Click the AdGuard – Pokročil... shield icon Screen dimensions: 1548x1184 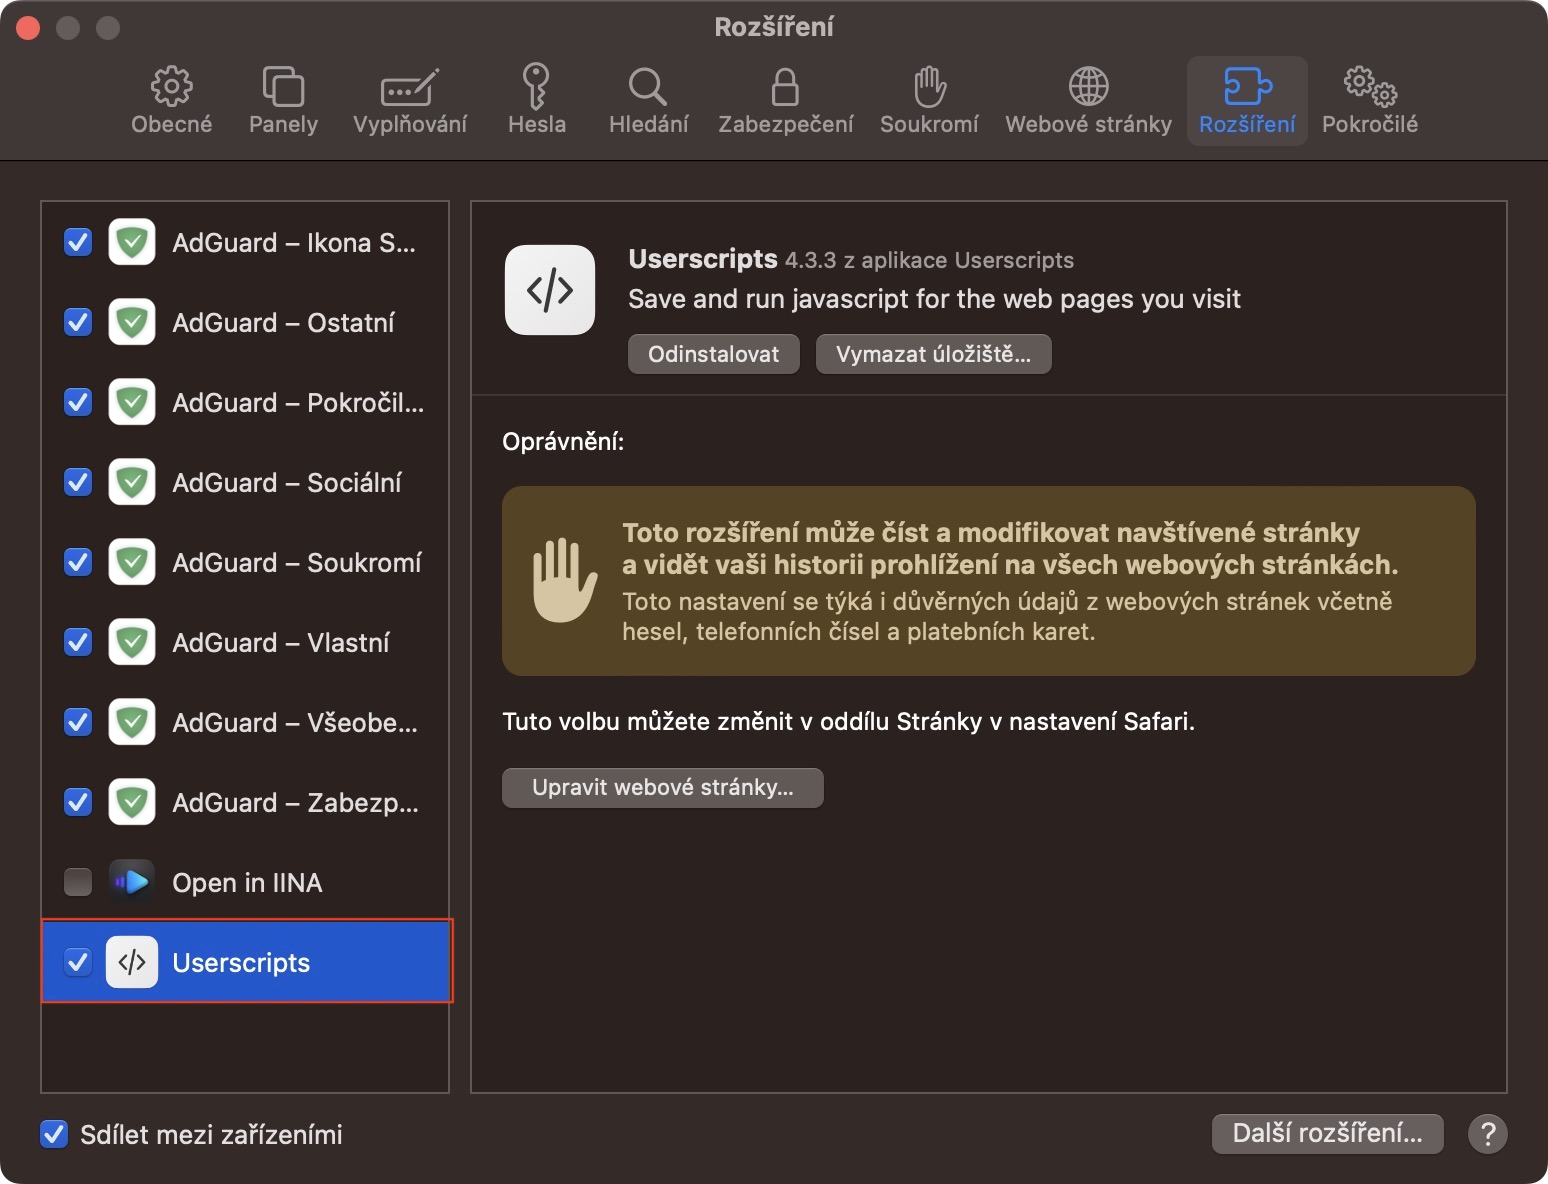click(x=132, y=402)
